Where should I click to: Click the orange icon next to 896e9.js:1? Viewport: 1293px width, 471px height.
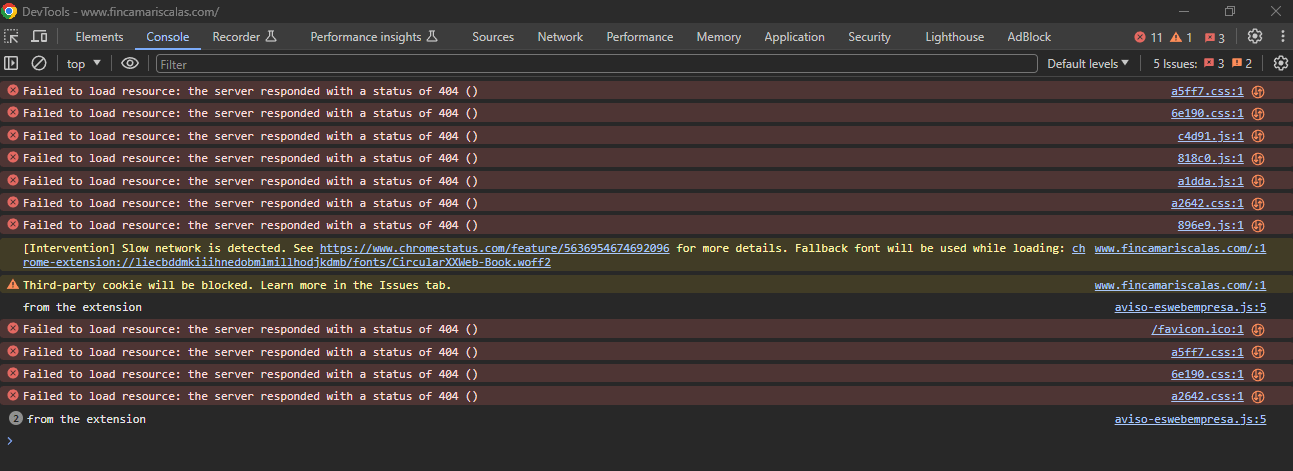pos(1259,225)
